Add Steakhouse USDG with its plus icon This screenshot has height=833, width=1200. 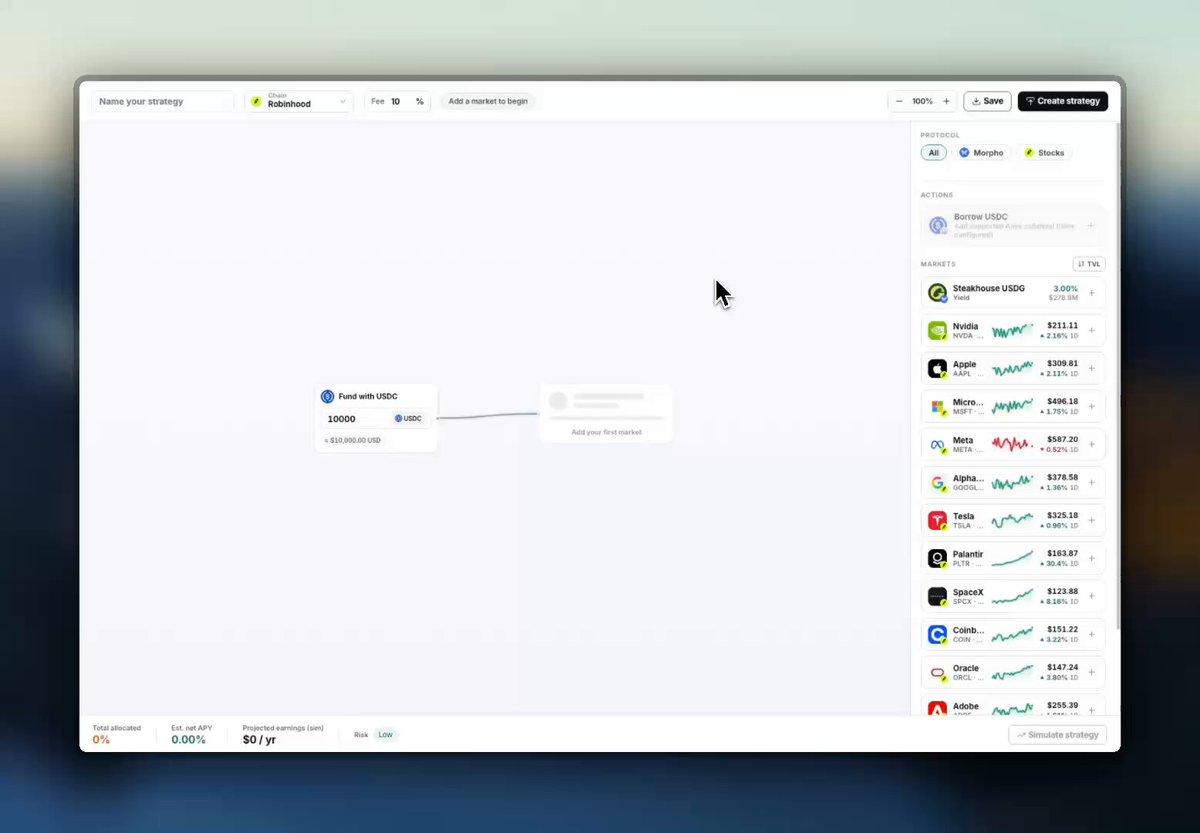(1091, 292)
